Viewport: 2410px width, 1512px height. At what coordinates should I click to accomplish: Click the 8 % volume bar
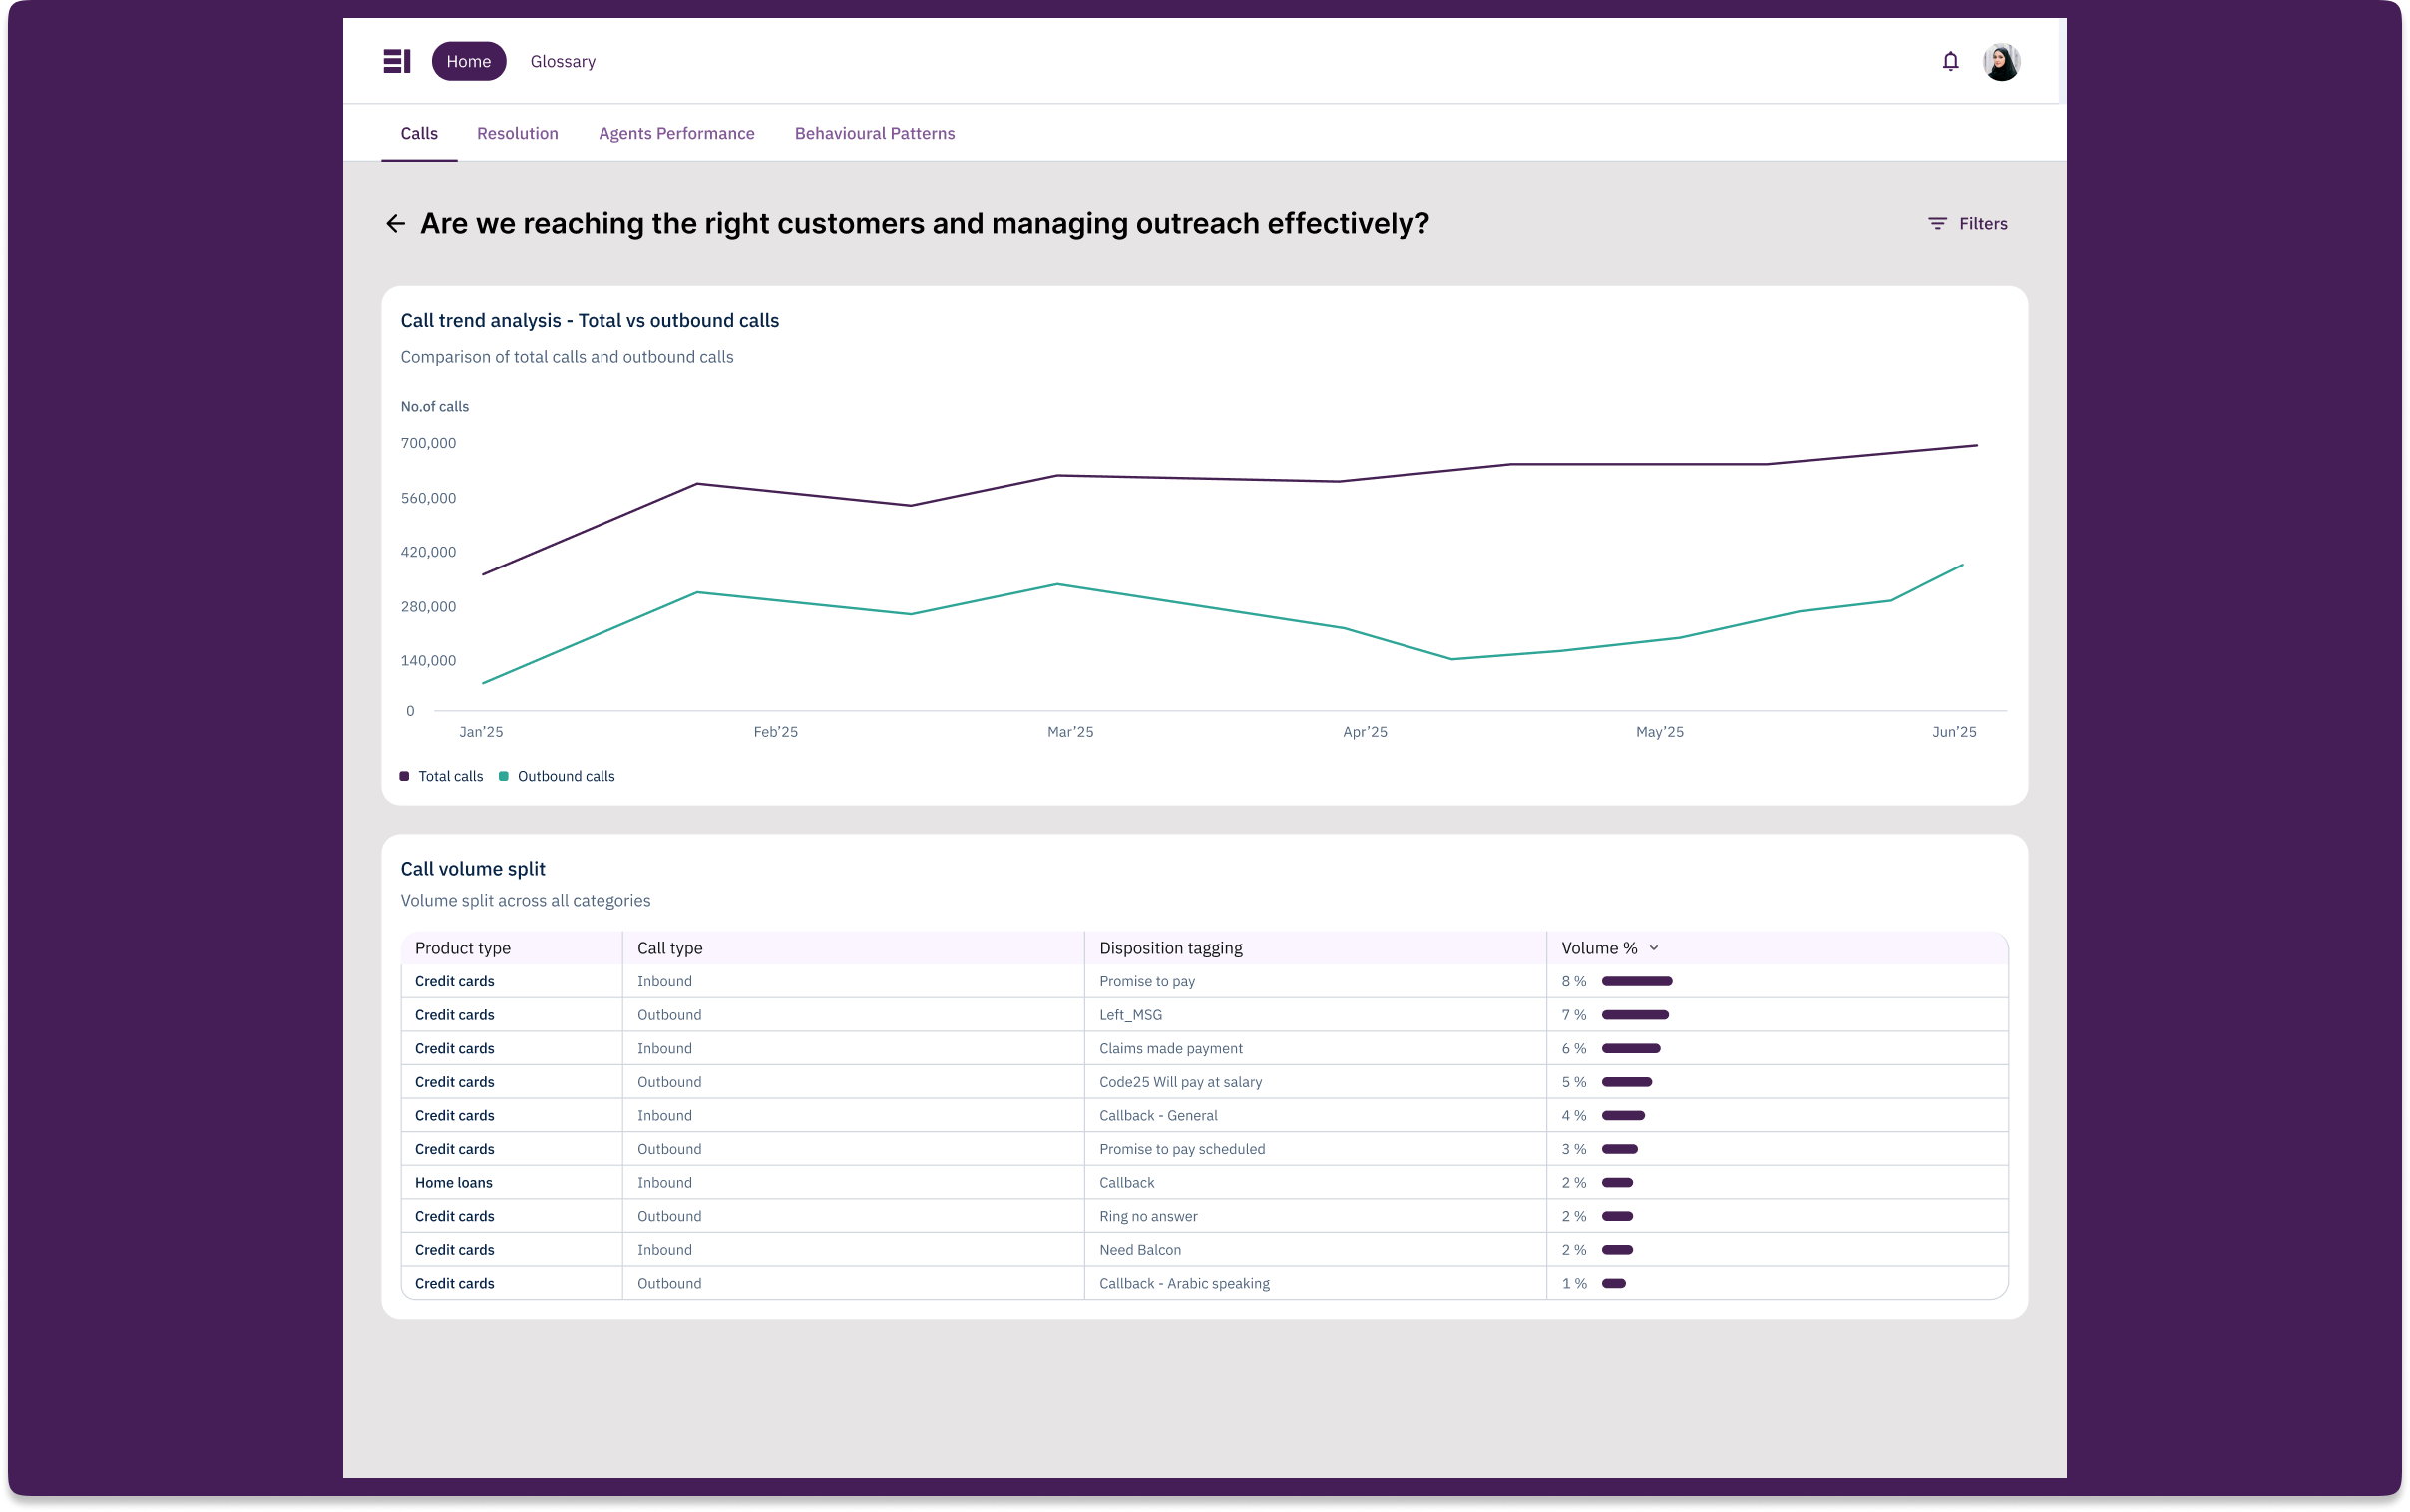pos(1636,981)
